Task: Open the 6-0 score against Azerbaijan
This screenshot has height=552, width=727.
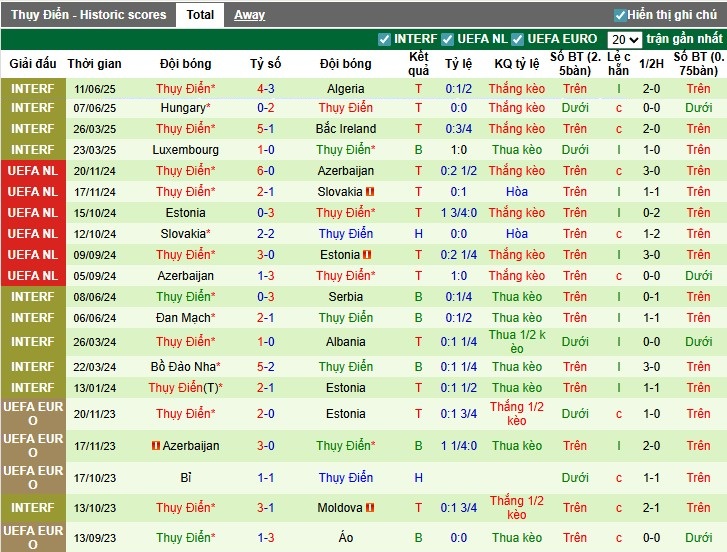Action: pyautogui.click(x=266, y=171)
